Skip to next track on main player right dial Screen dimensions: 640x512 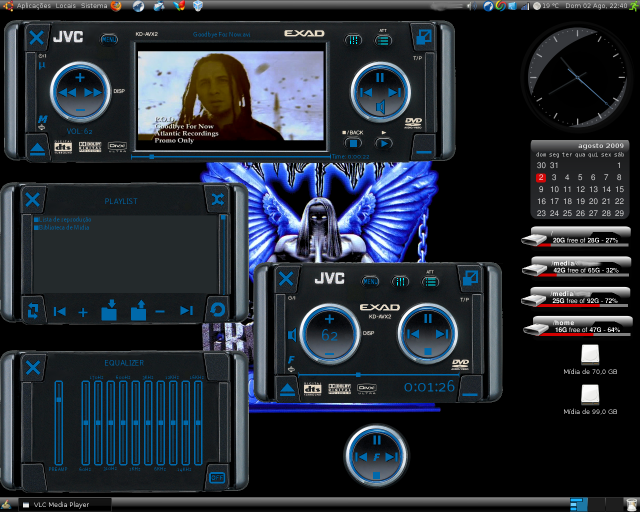[395, 93]
